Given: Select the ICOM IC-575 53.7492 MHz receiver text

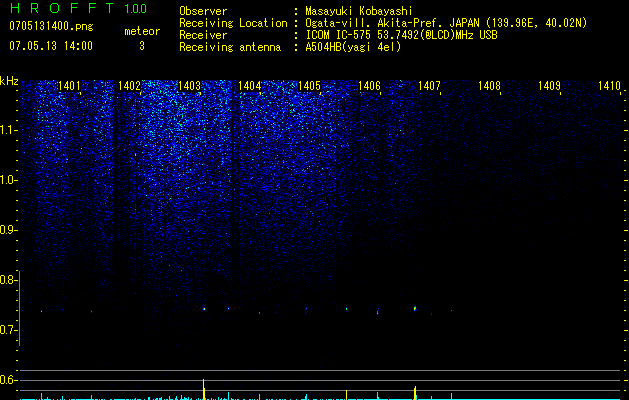Looking at the screenshot, I should (401, 35).
